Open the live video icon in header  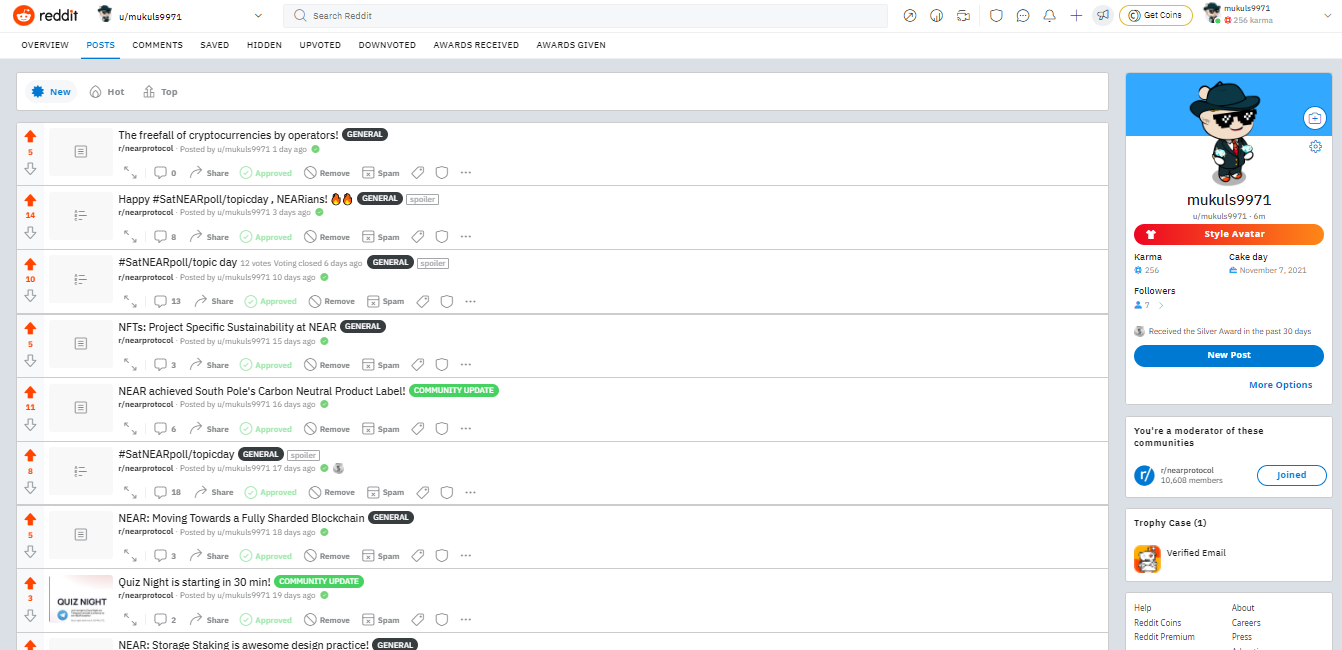(x=964, y=16)
